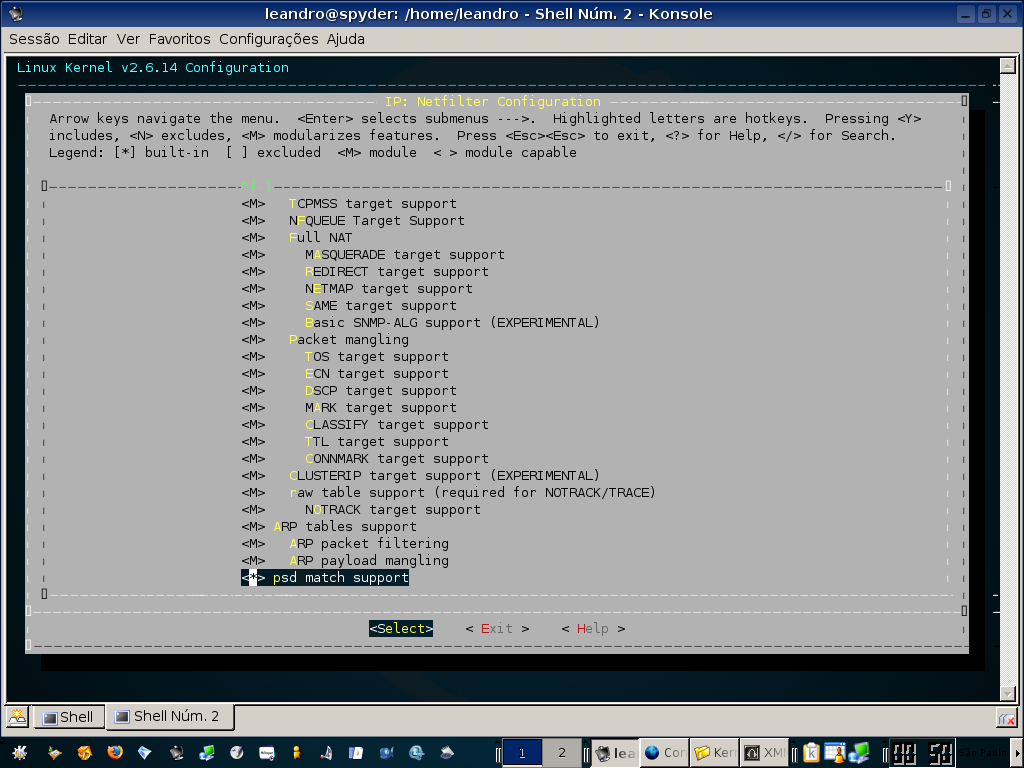Click the network monitor tray icon
Image resolution: width=1024 pixels, height=768 pixels.
coord(859,753)
